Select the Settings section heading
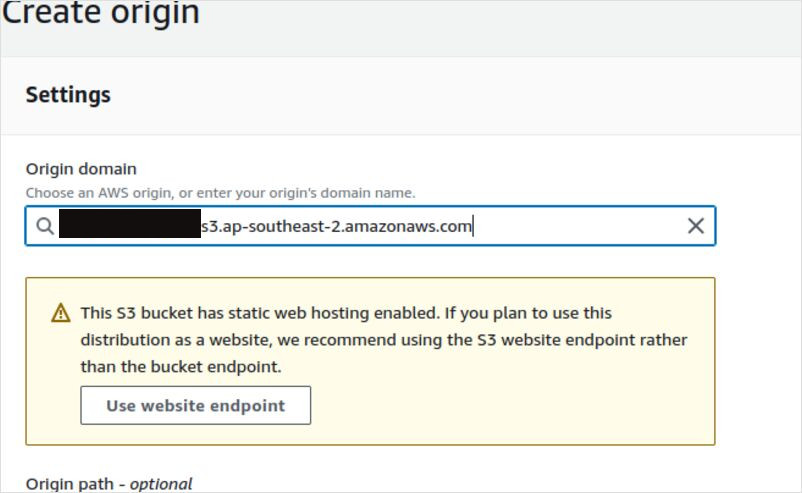Viewport: 802px width, 493px height. coord(68,95)
